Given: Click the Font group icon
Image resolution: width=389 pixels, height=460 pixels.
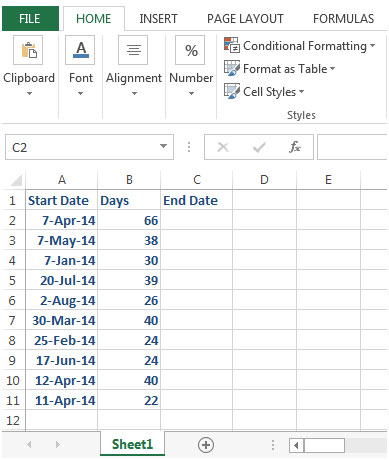Looking at the screenshot, I should [80, 50].
